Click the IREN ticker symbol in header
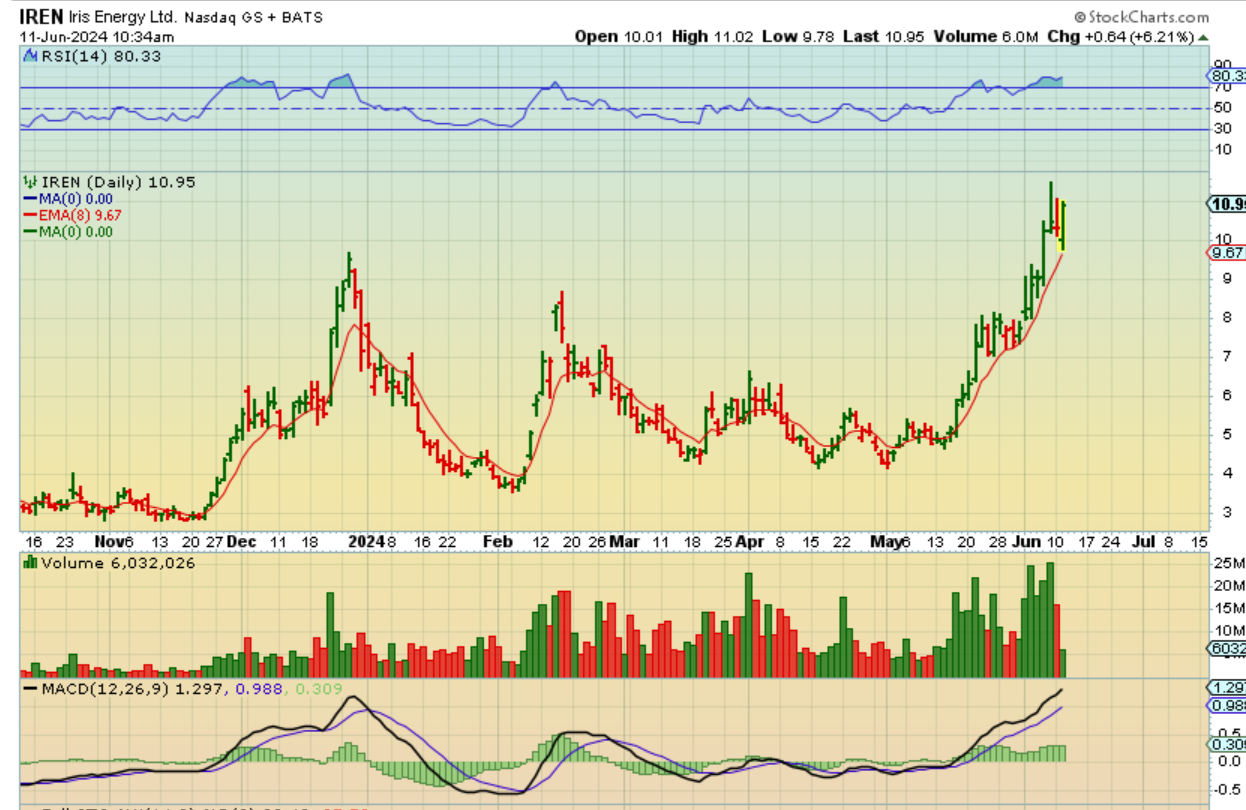1246x810 pixels. 43,17
